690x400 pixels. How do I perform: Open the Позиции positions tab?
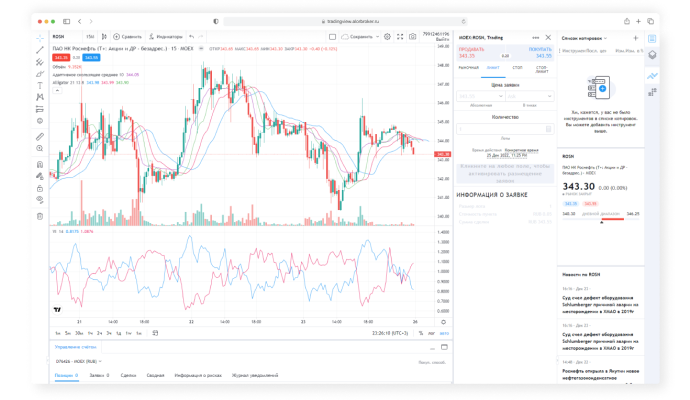click(x=66, y=375)
